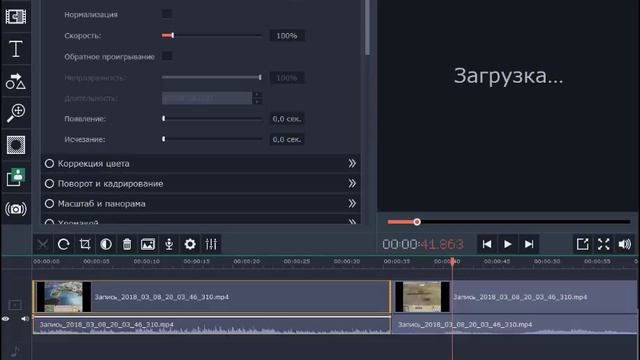Switch preview to full screen
This screenshot has height=360, width=640.
click(604, 244)
